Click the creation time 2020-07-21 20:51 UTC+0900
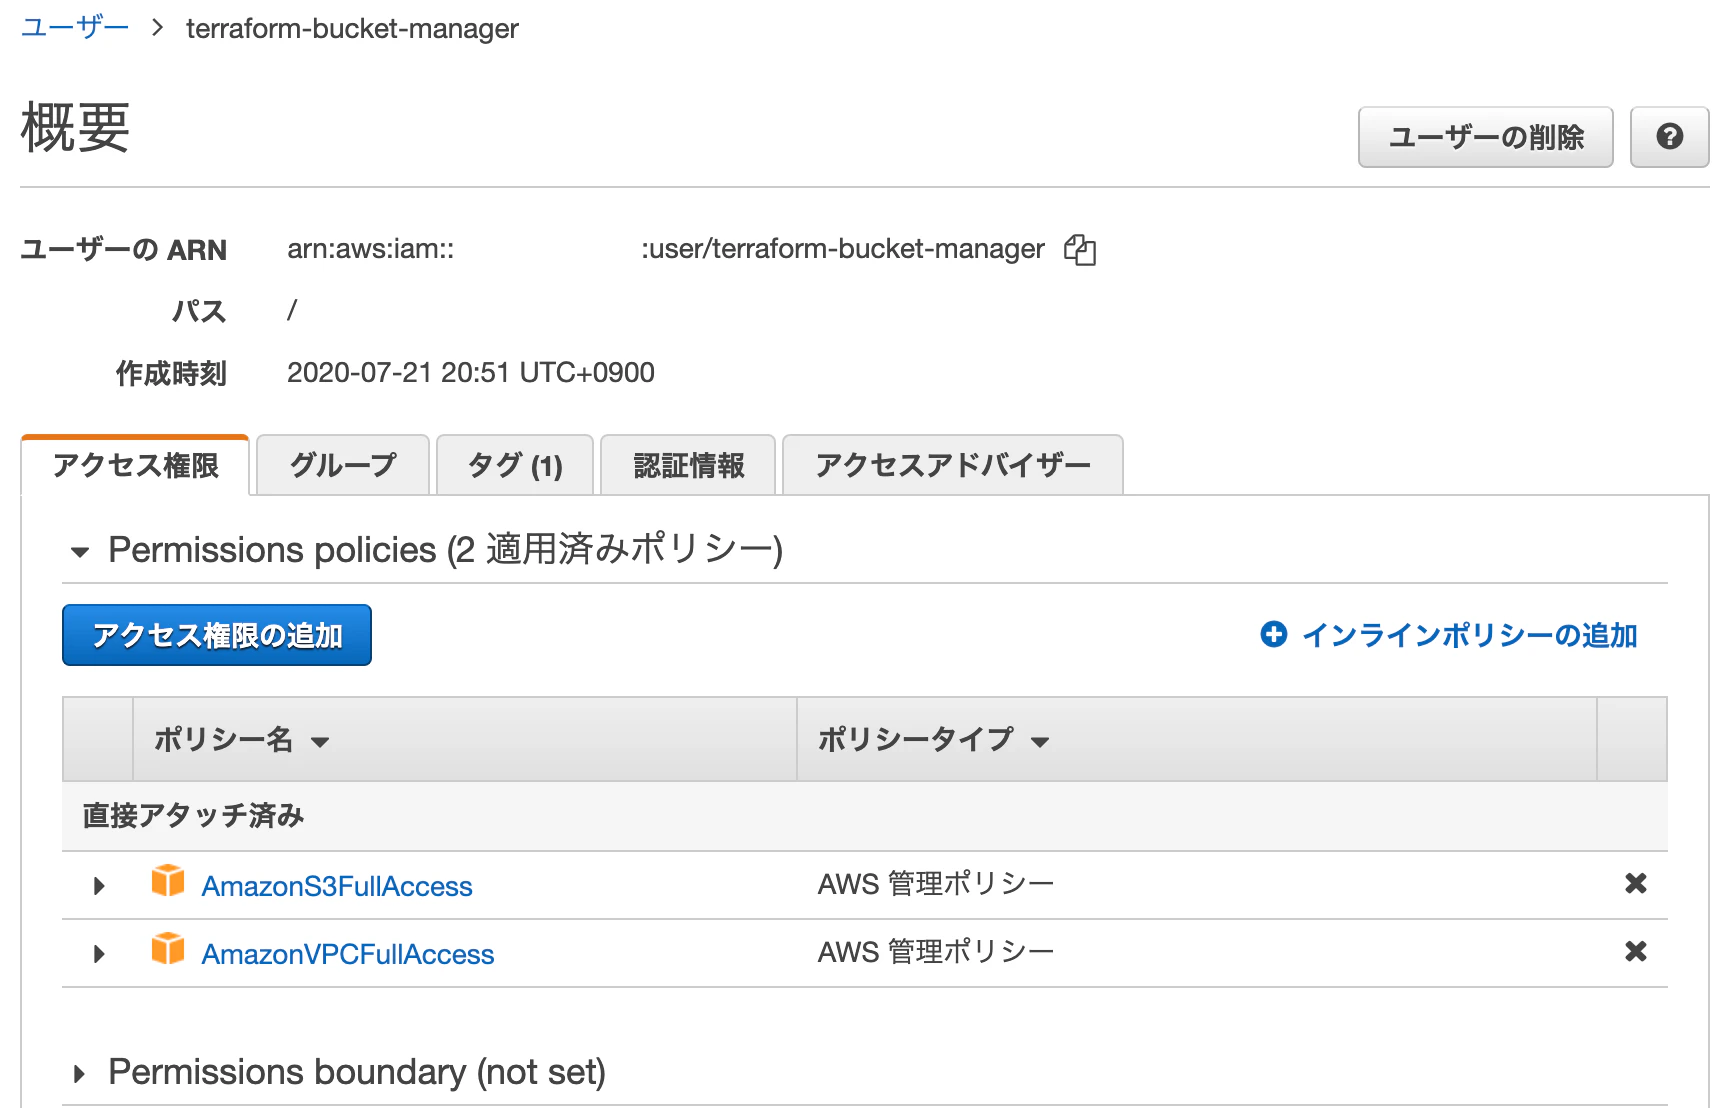 (x=471, y=373)
